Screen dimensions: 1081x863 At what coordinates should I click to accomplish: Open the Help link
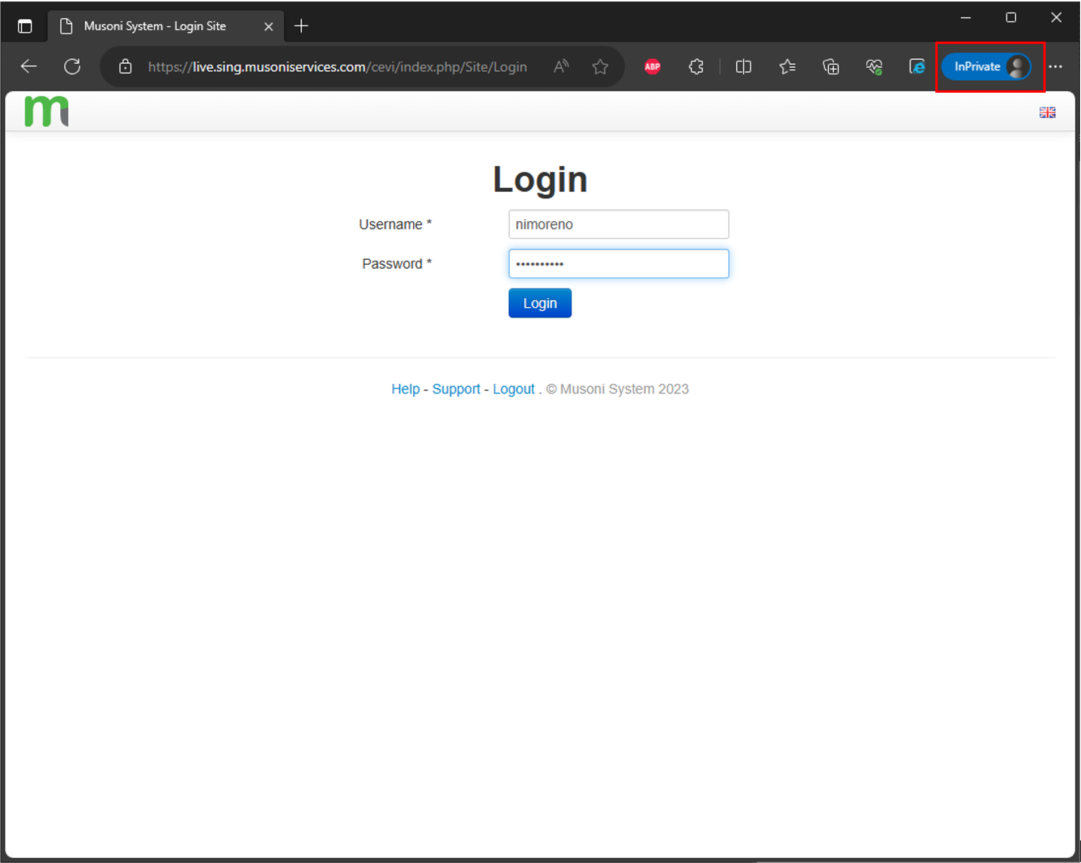click(x=405, y=389)
